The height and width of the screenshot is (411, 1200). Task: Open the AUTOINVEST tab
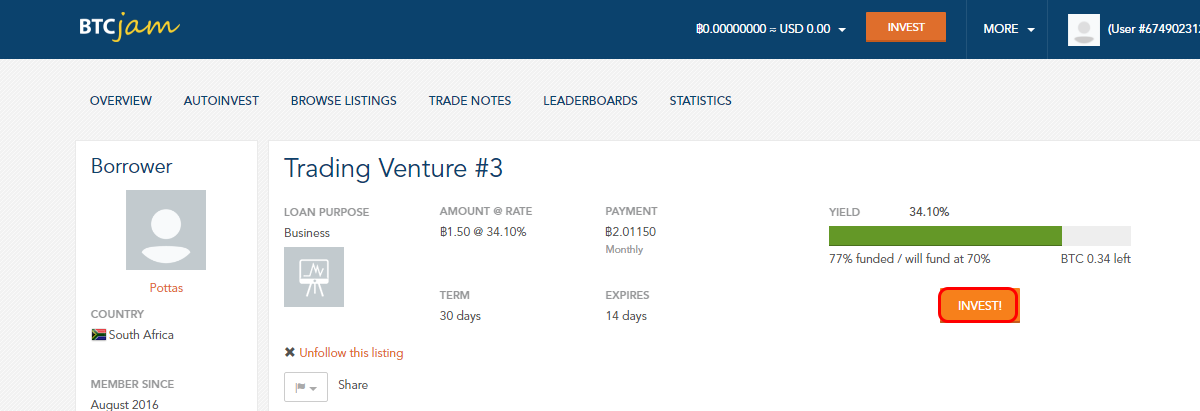tap(221, 101)
